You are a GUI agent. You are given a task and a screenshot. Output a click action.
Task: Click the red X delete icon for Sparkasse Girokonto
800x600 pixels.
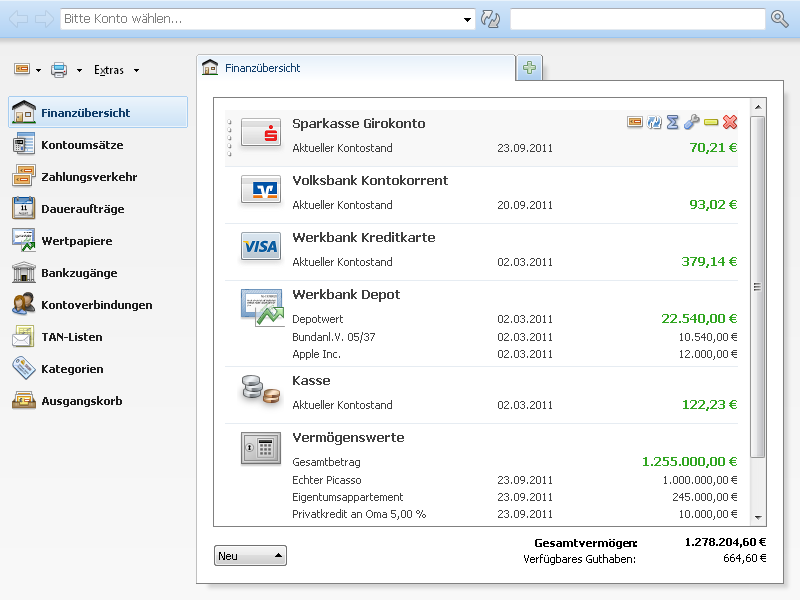click(730, 122)
